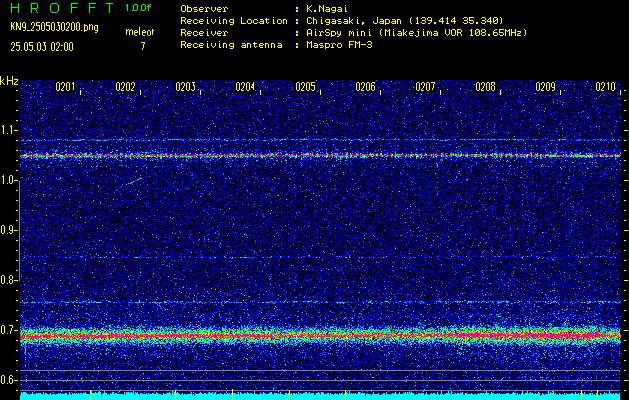Click the 0.8 frequency axis label
The image size is (629, 400).
8,280
